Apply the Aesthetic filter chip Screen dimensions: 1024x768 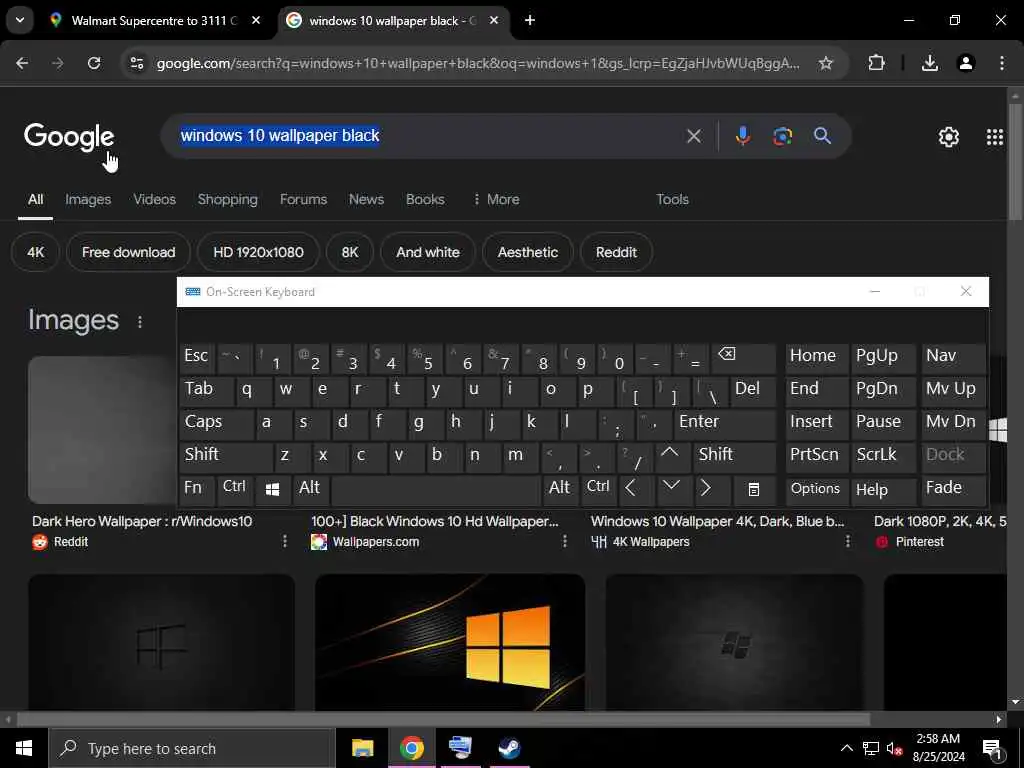click(x=528, y=252)
